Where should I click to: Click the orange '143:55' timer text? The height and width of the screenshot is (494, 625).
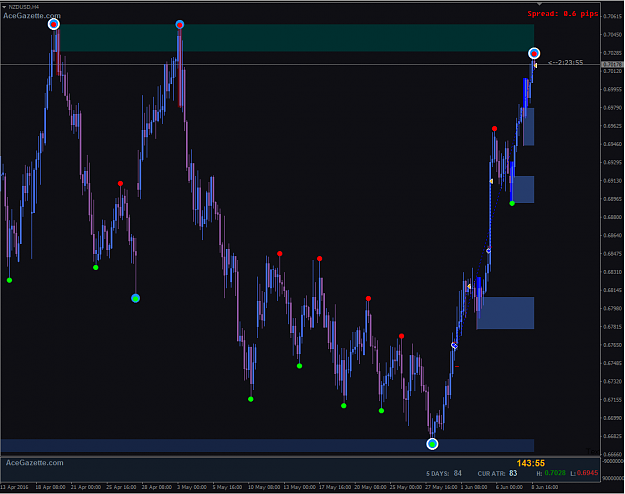click(531, 463)
